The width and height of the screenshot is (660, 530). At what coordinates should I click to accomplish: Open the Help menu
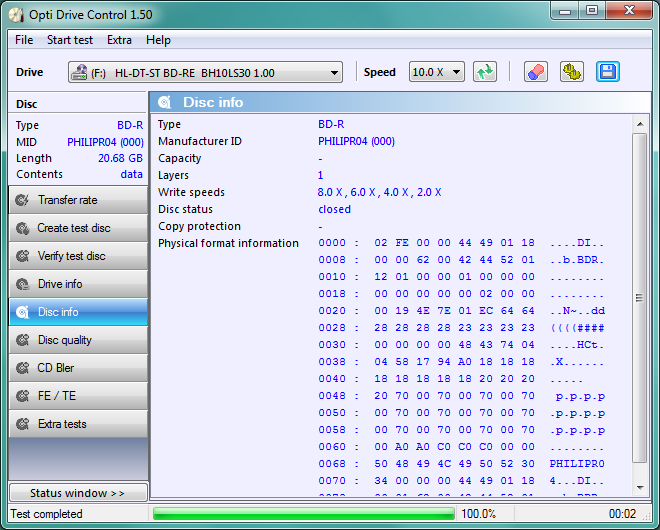click(158, 40)
